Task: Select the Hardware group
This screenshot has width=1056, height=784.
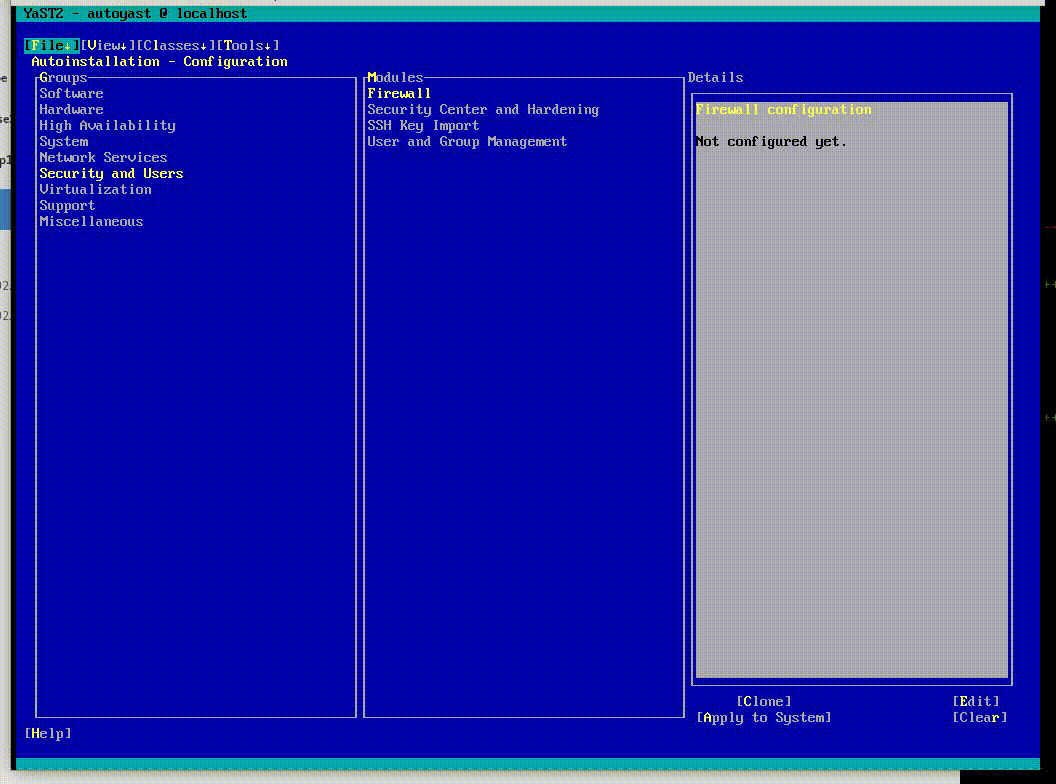Action: point(71,109)
